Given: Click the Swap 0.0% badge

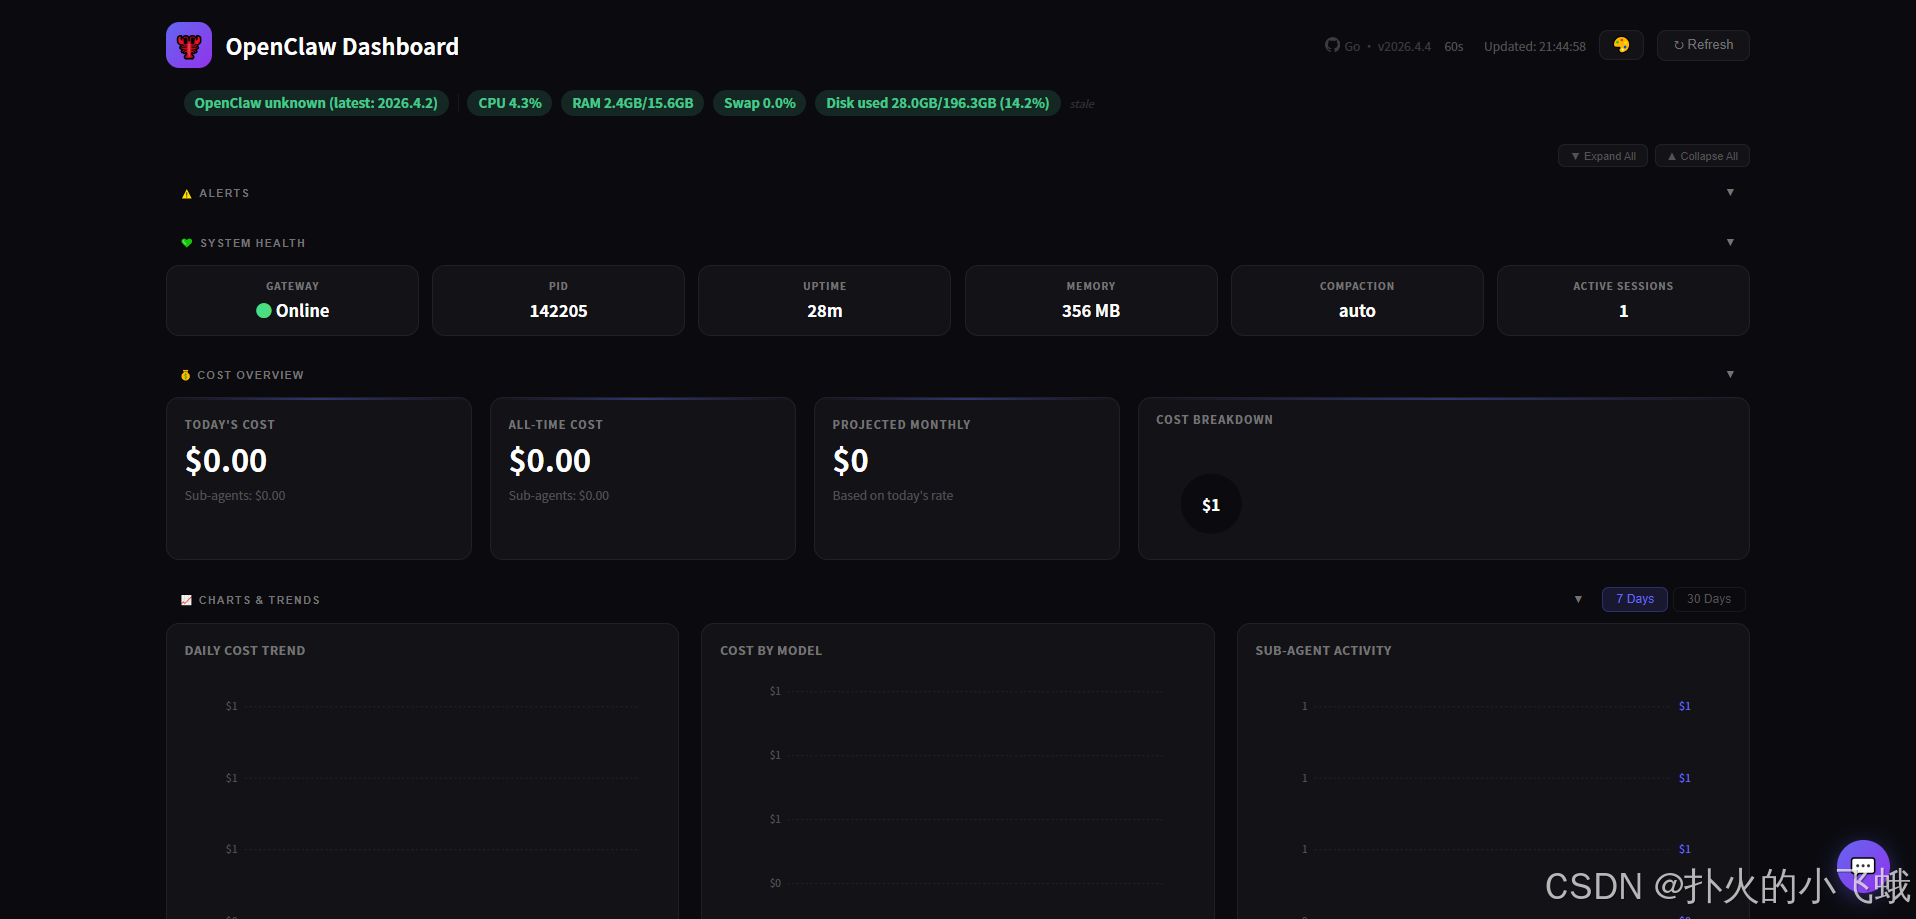Looking at the screenshot, I should pos(760,103).
